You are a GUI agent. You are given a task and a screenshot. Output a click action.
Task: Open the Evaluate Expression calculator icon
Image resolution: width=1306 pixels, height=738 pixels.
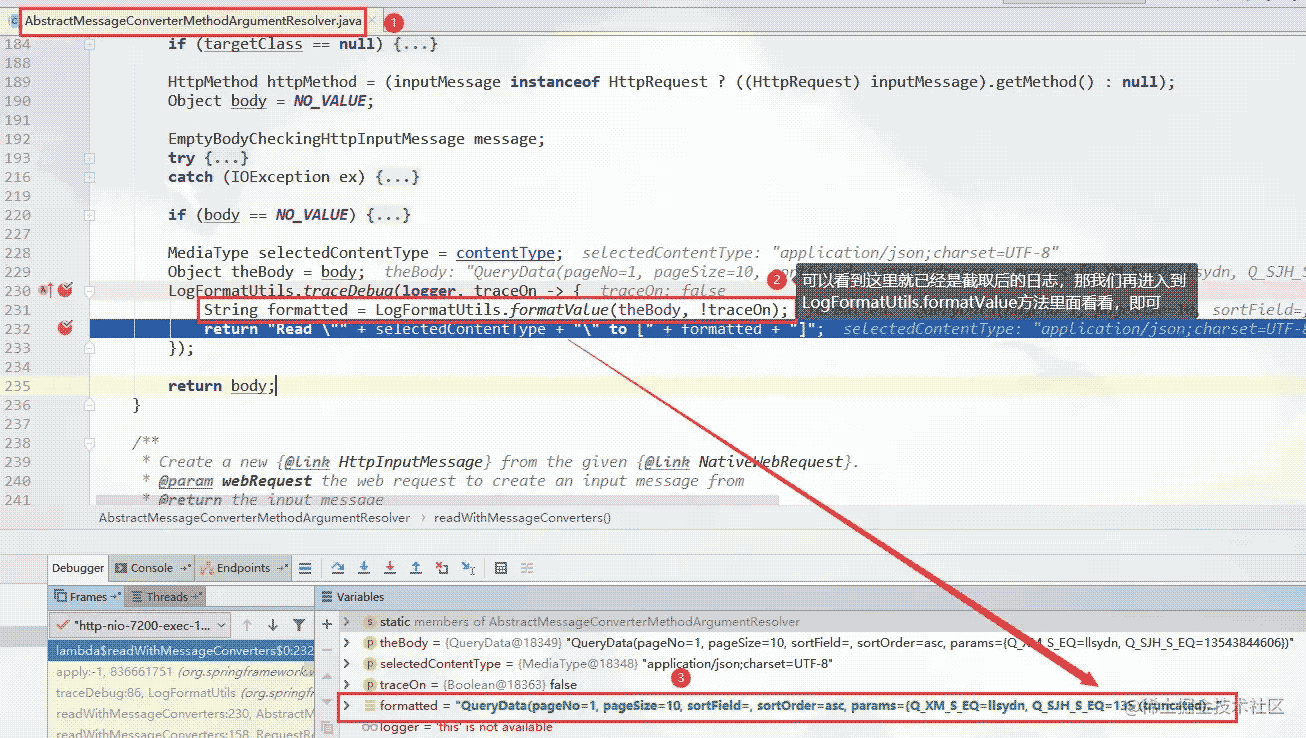tap(501, 568)
